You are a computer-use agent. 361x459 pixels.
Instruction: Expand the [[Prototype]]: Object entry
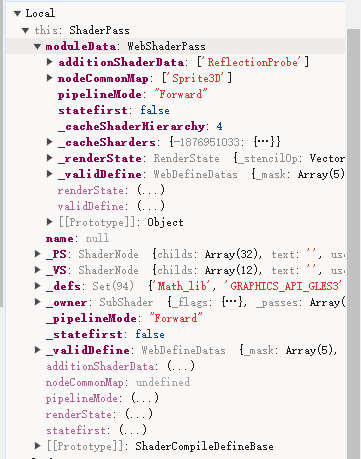coord(50,222)
